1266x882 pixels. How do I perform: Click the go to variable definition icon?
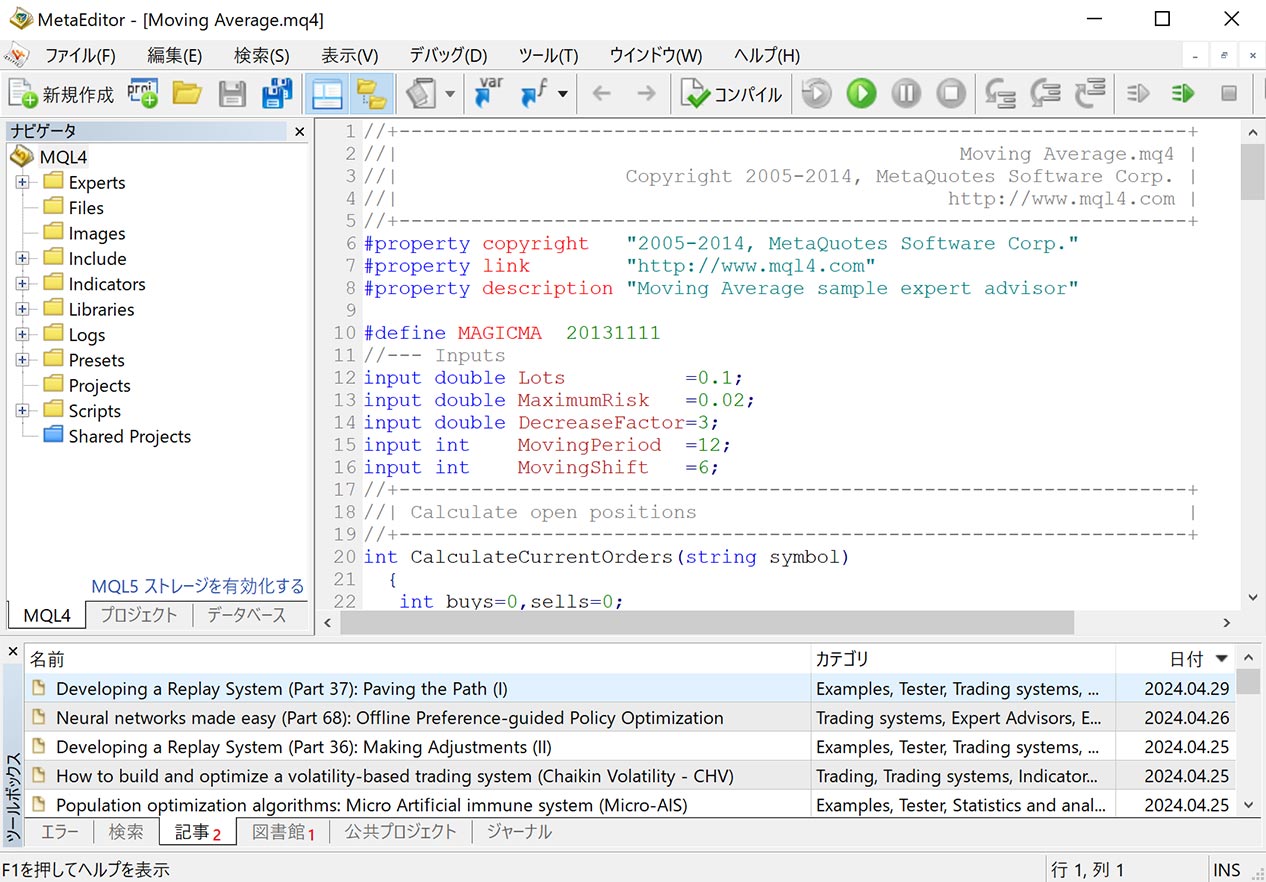pyautogui.click(x=489, y=94)
